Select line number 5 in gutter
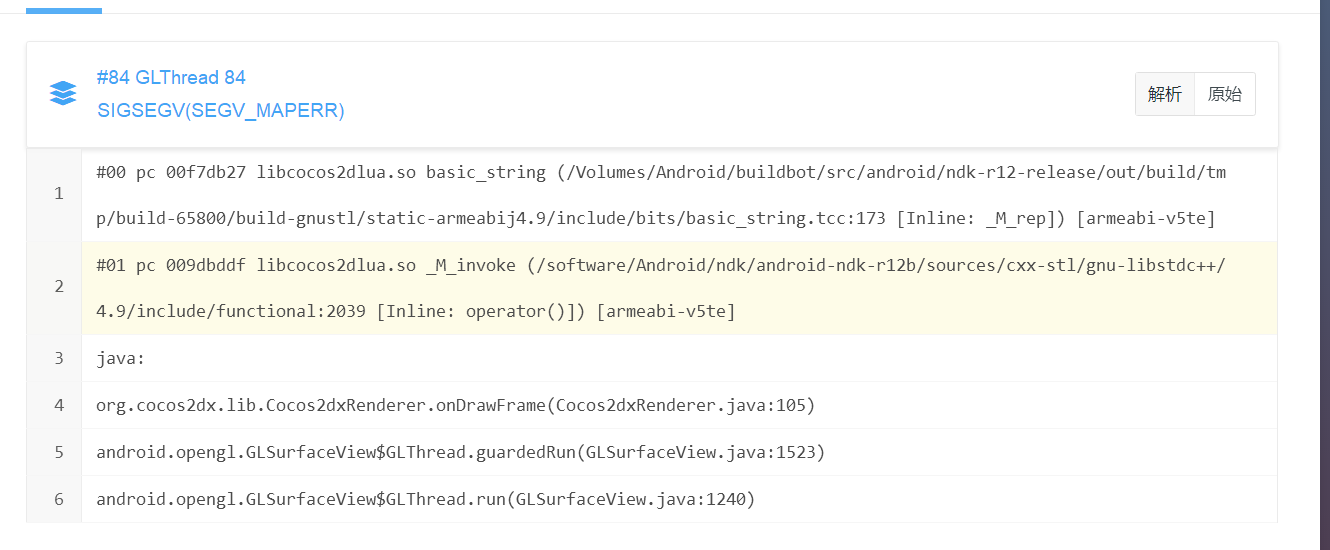 [59, 452]
